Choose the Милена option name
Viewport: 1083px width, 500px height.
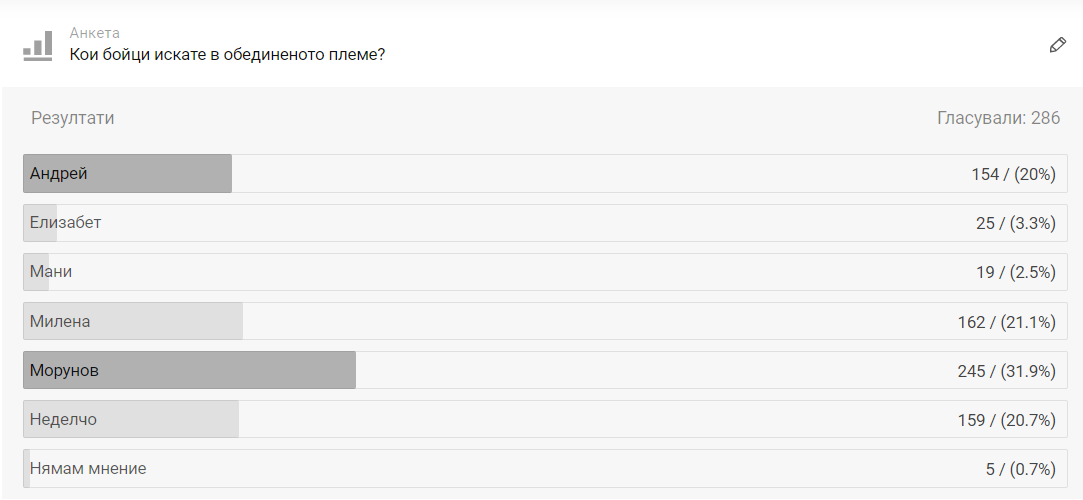[60, 321]
